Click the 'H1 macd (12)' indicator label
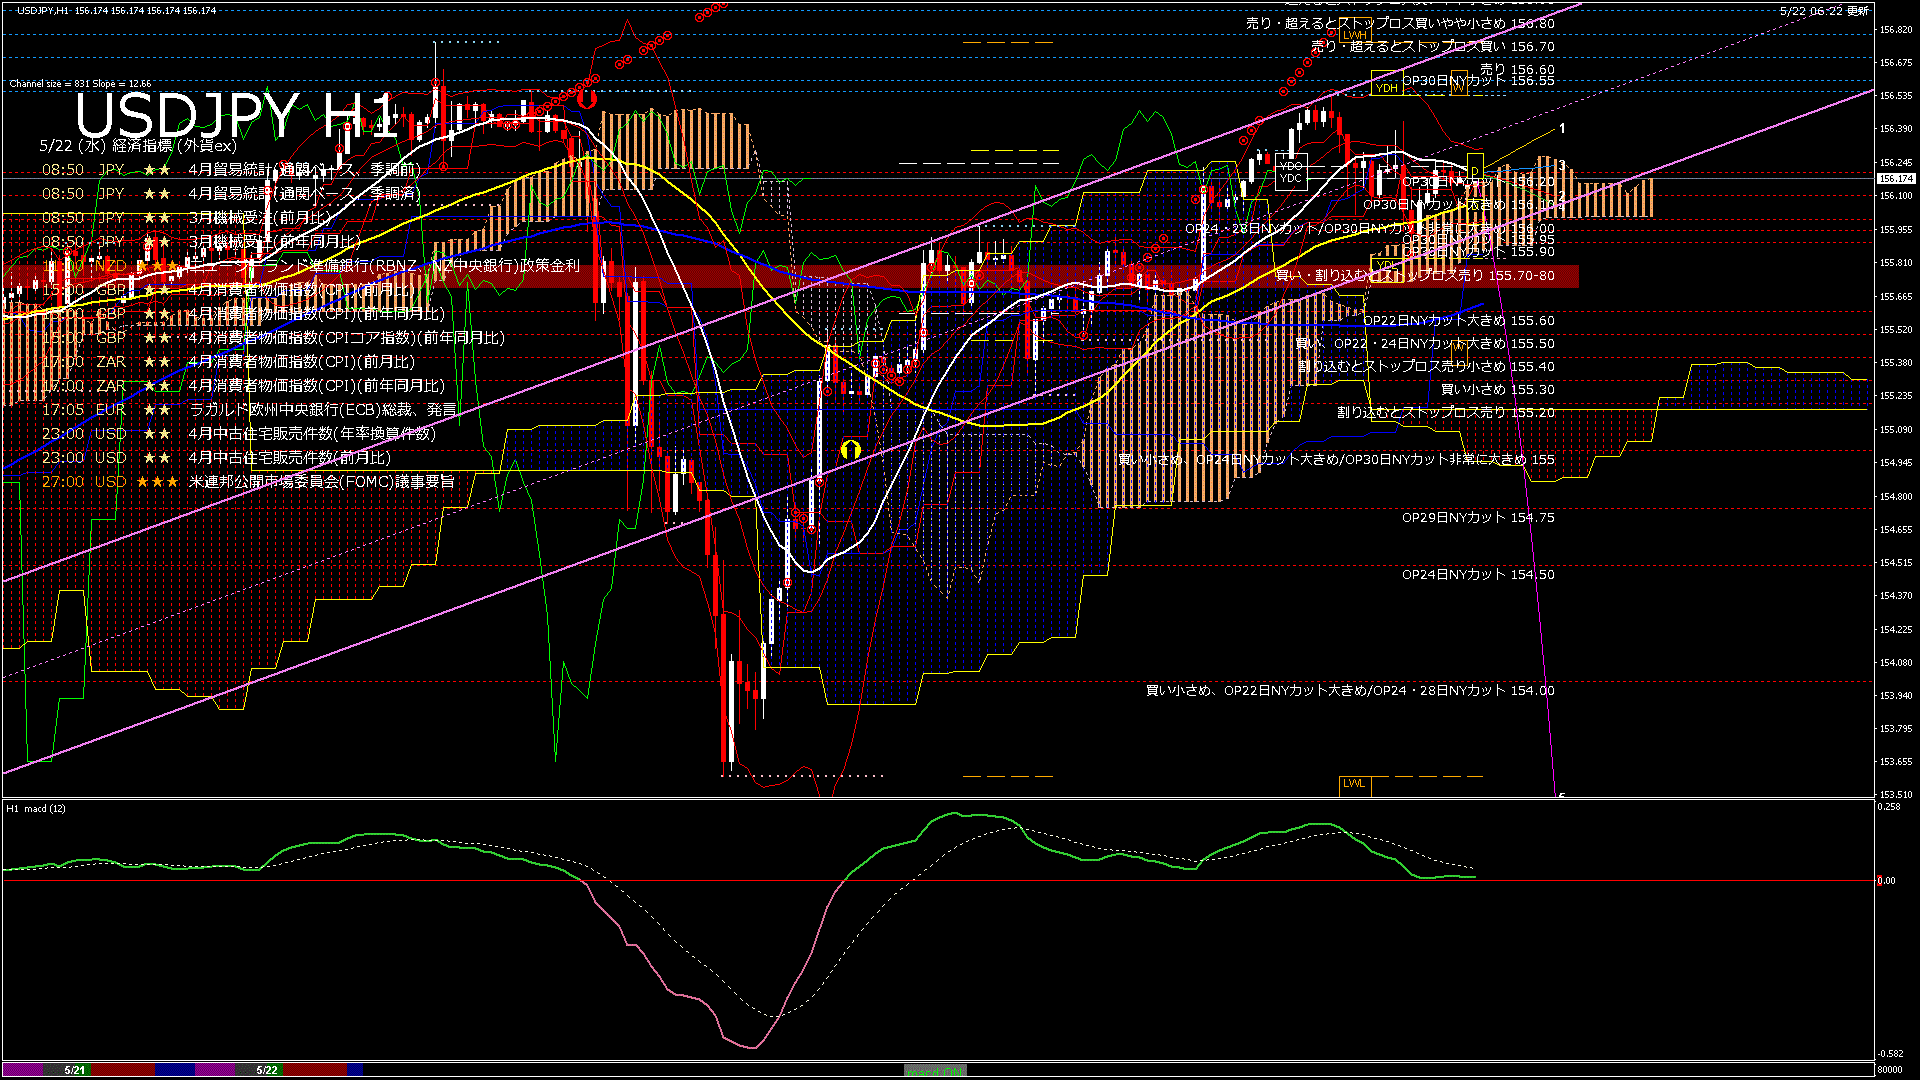Screen dimensions: 1920x1080 (36, 808)
